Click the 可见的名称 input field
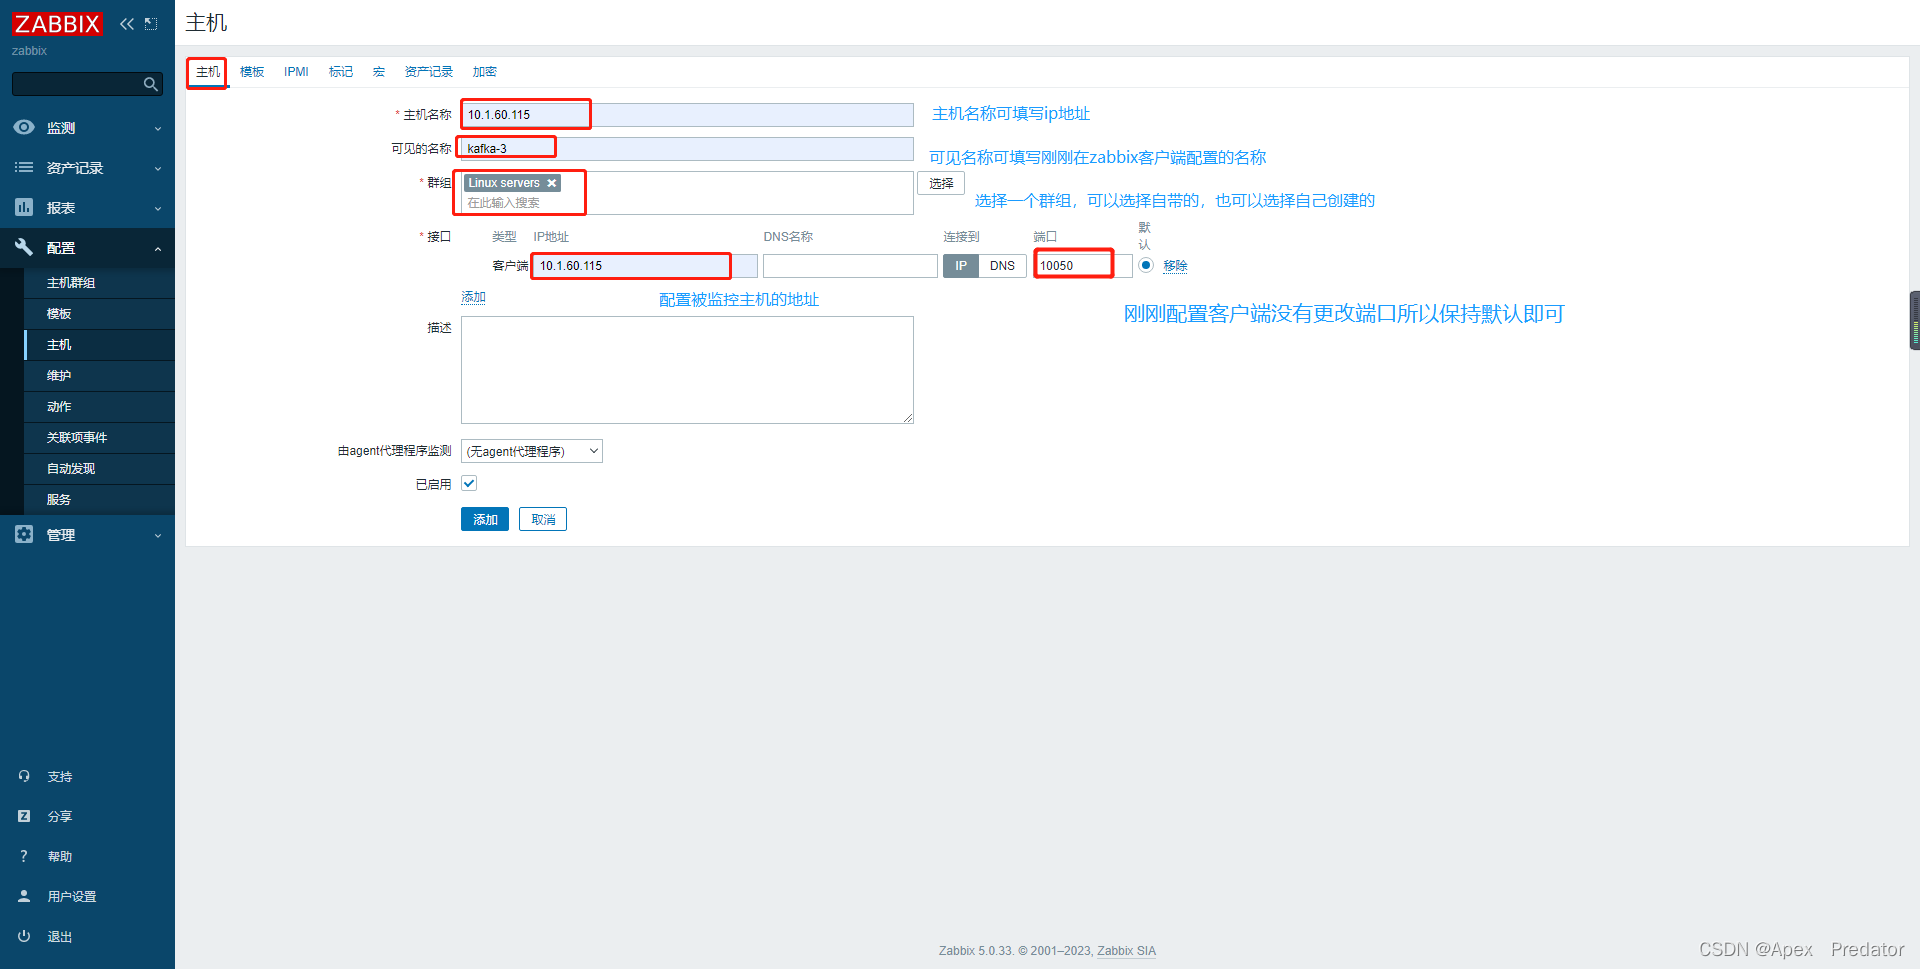1920x969 pixels. point(687,149)
